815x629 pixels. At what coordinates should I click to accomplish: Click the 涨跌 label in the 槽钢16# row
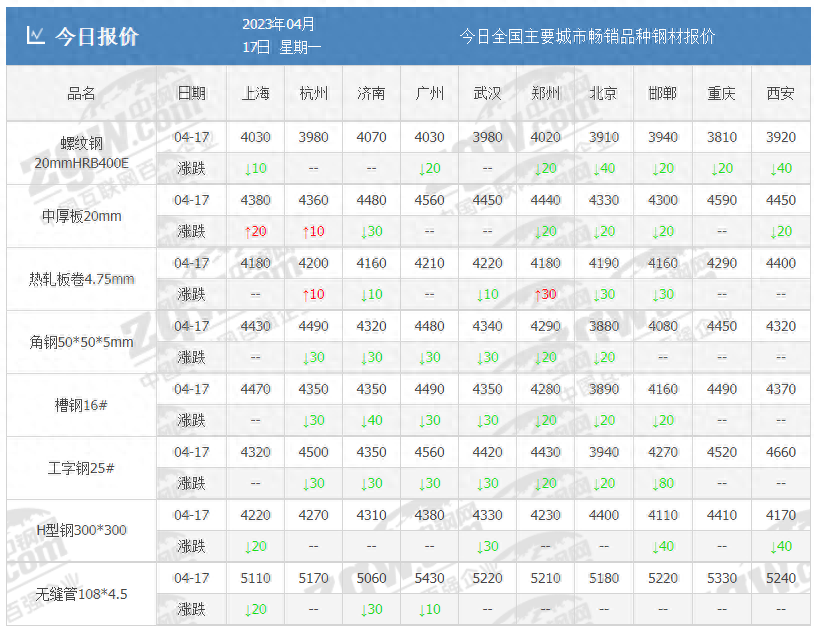pyautogui.click(x=191, y=420)
